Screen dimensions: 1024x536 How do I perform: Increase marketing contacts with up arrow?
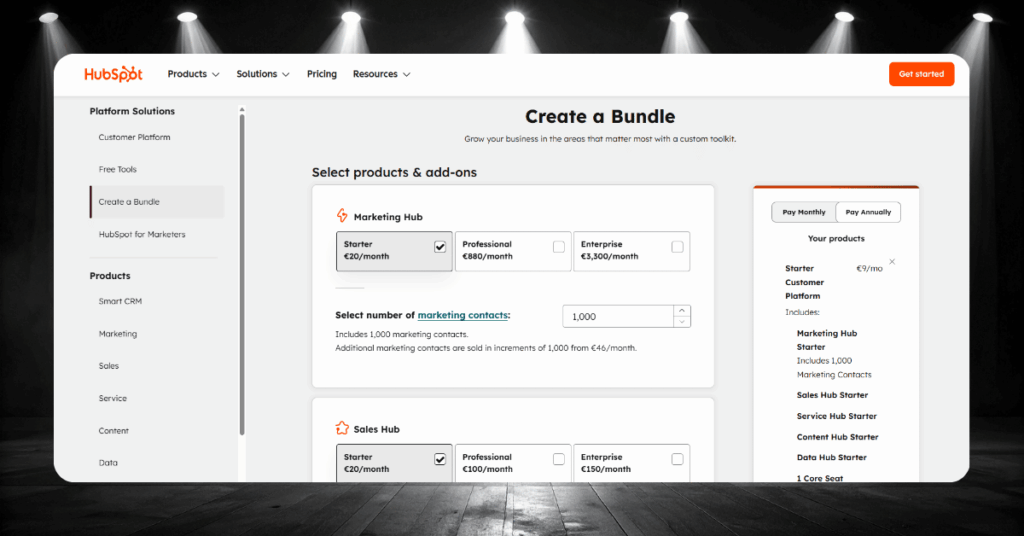(x=682, y=311)
